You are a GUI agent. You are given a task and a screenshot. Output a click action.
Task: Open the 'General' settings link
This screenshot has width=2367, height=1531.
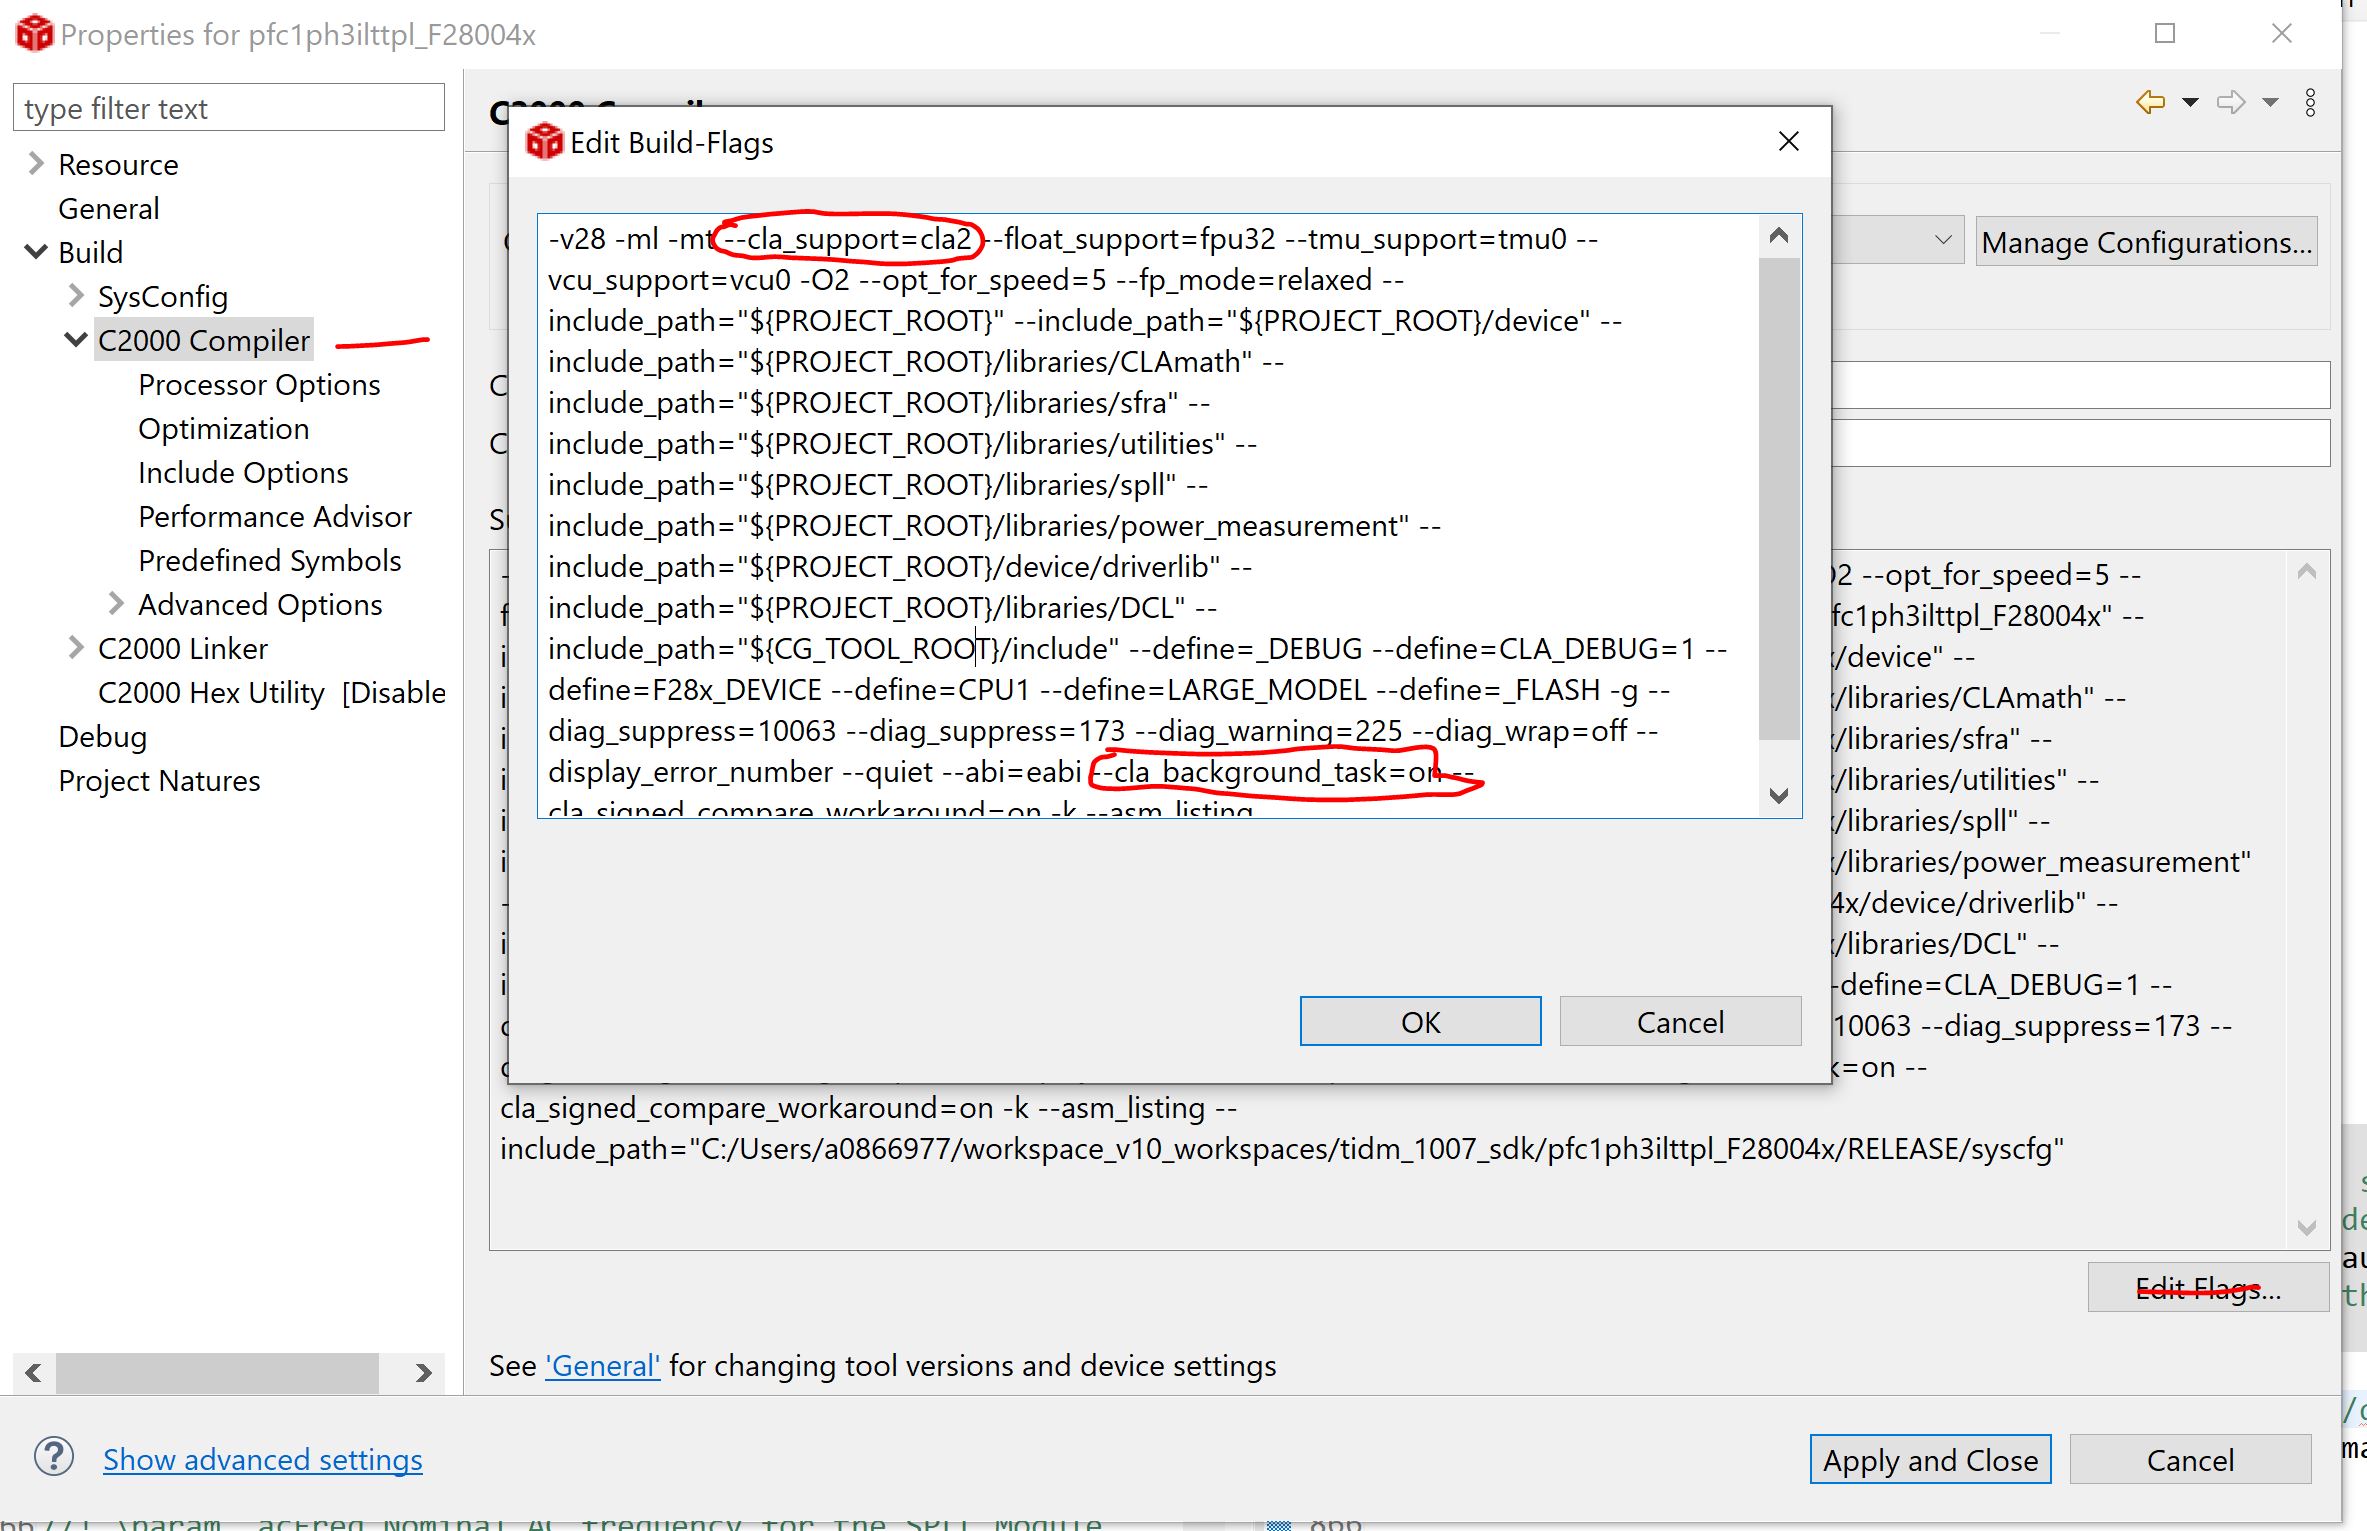(602, 1366)
